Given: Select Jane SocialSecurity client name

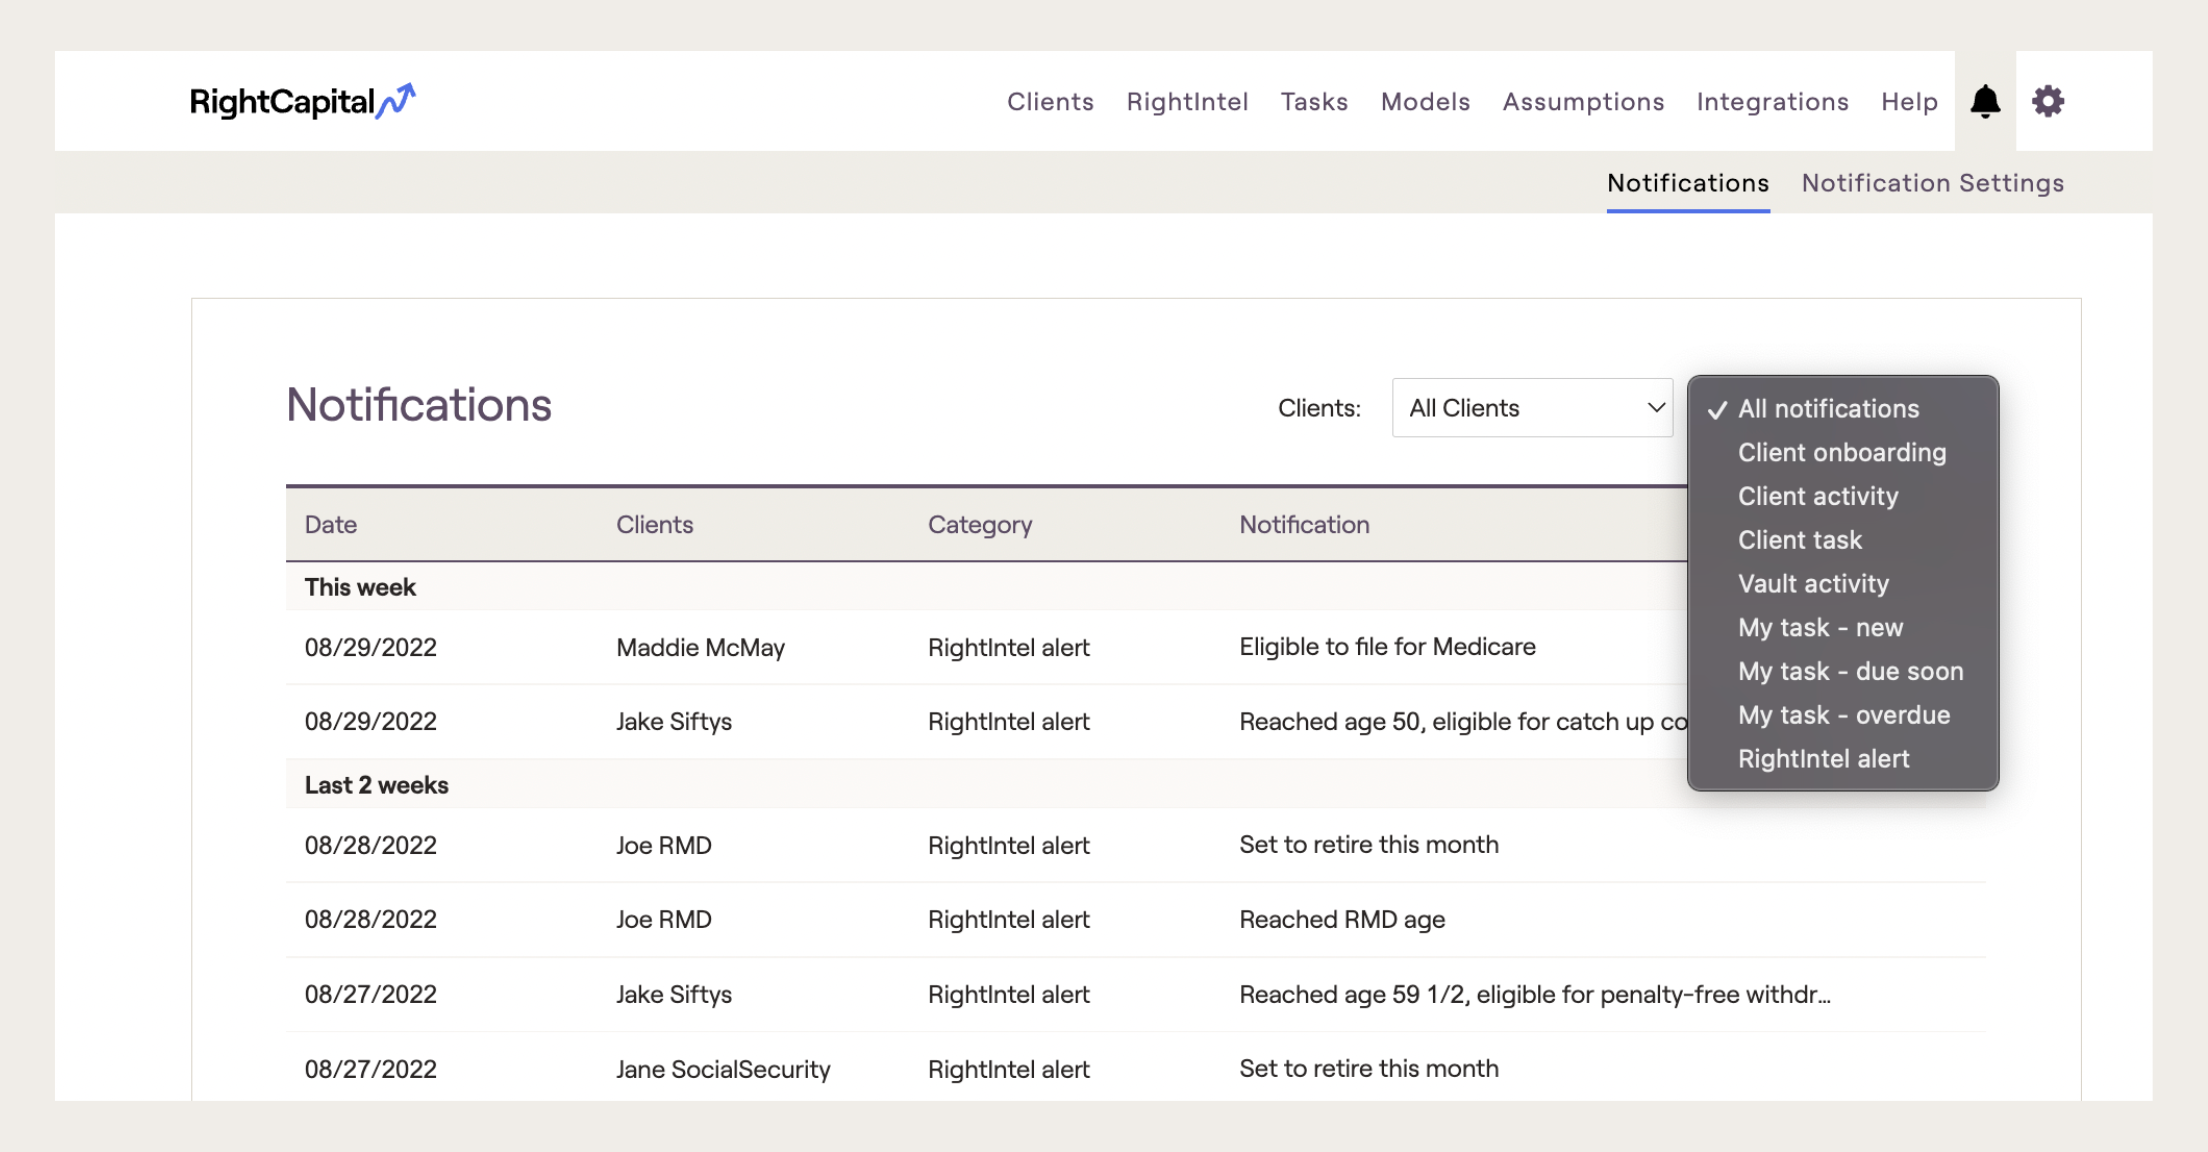Looking at the screenshot, I should click(723, 1070).
